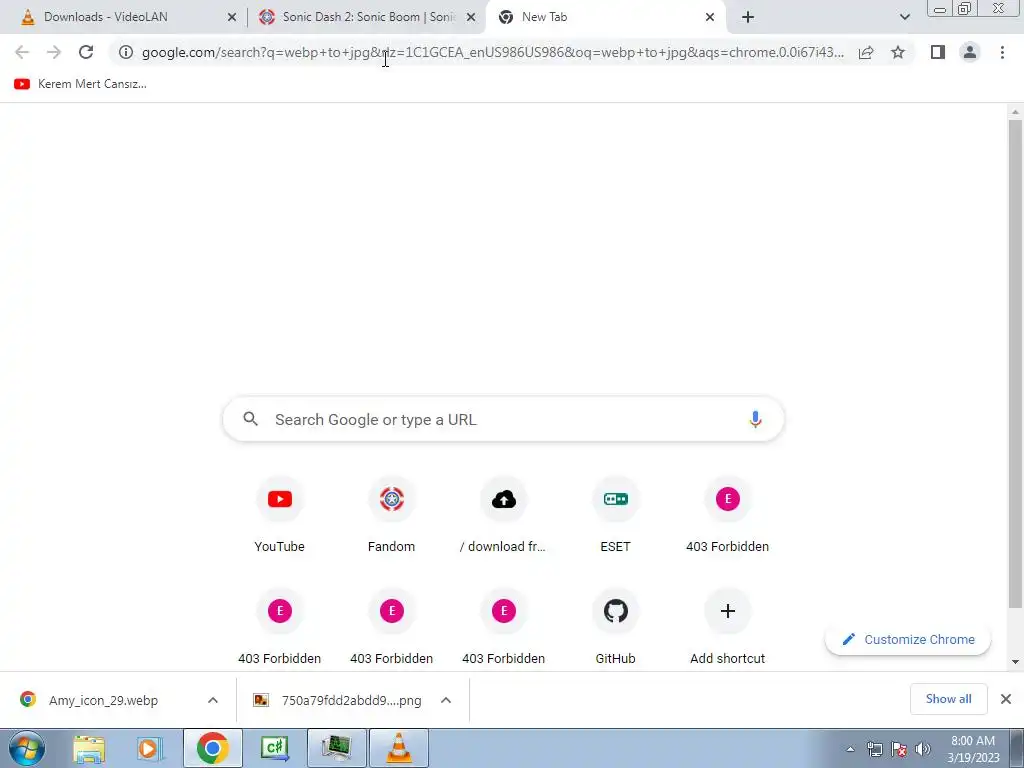1024x768 pixels.
Task: Reload the current page
Action: click(86, 52)
